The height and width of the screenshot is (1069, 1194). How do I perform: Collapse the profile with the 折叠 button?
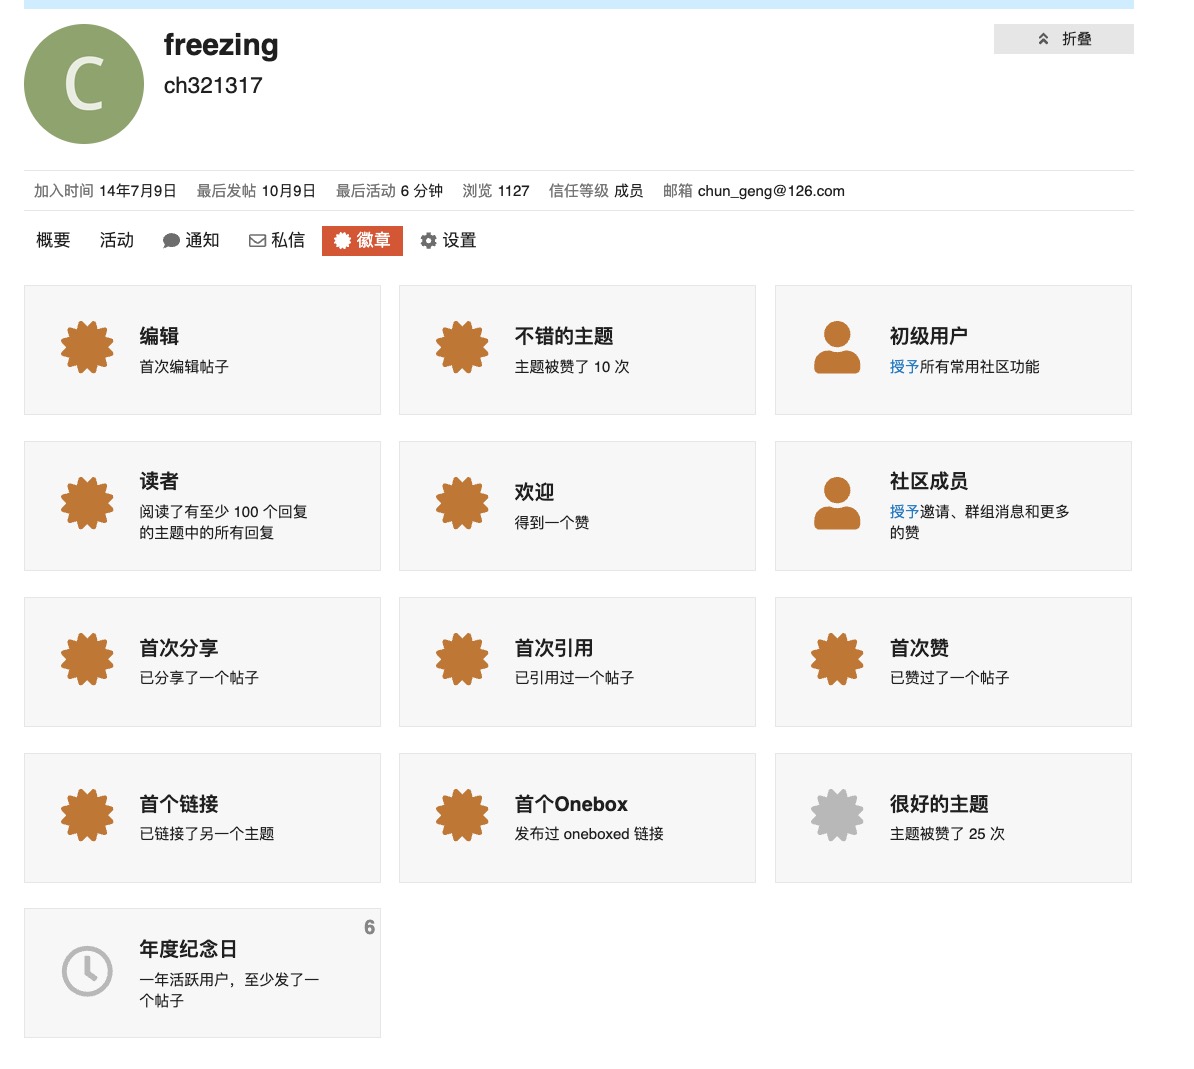(x=1063, y=39)
